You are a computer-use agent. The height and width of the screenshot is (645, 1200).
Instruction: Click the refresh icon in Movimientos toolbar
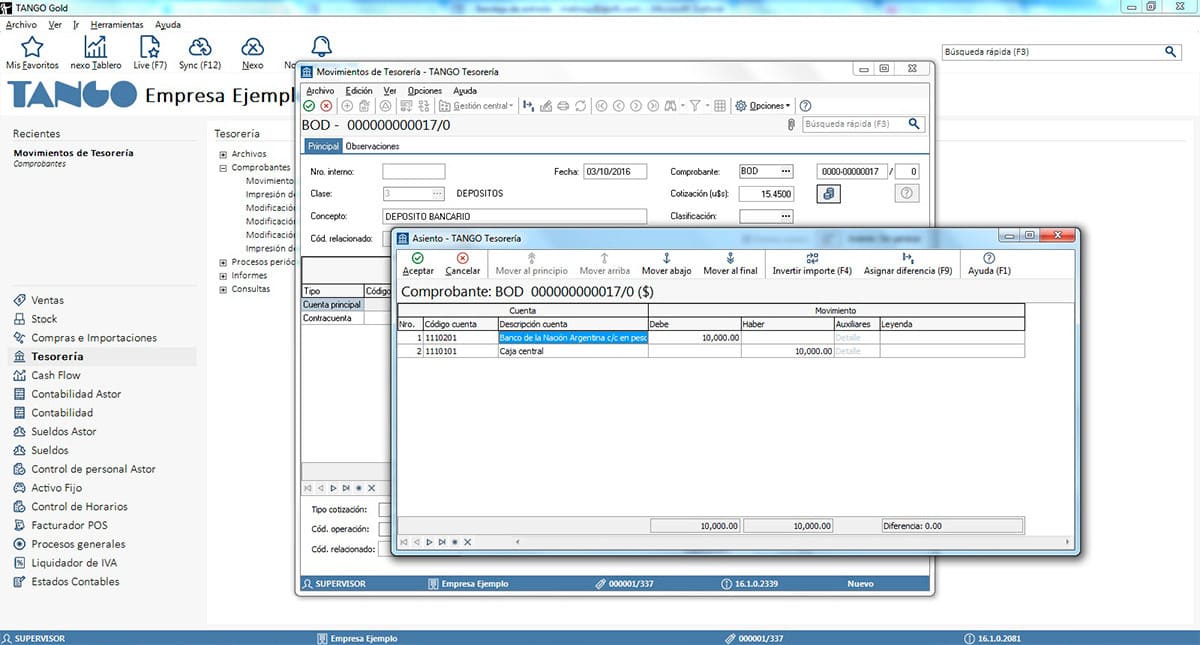click(580, 106)
